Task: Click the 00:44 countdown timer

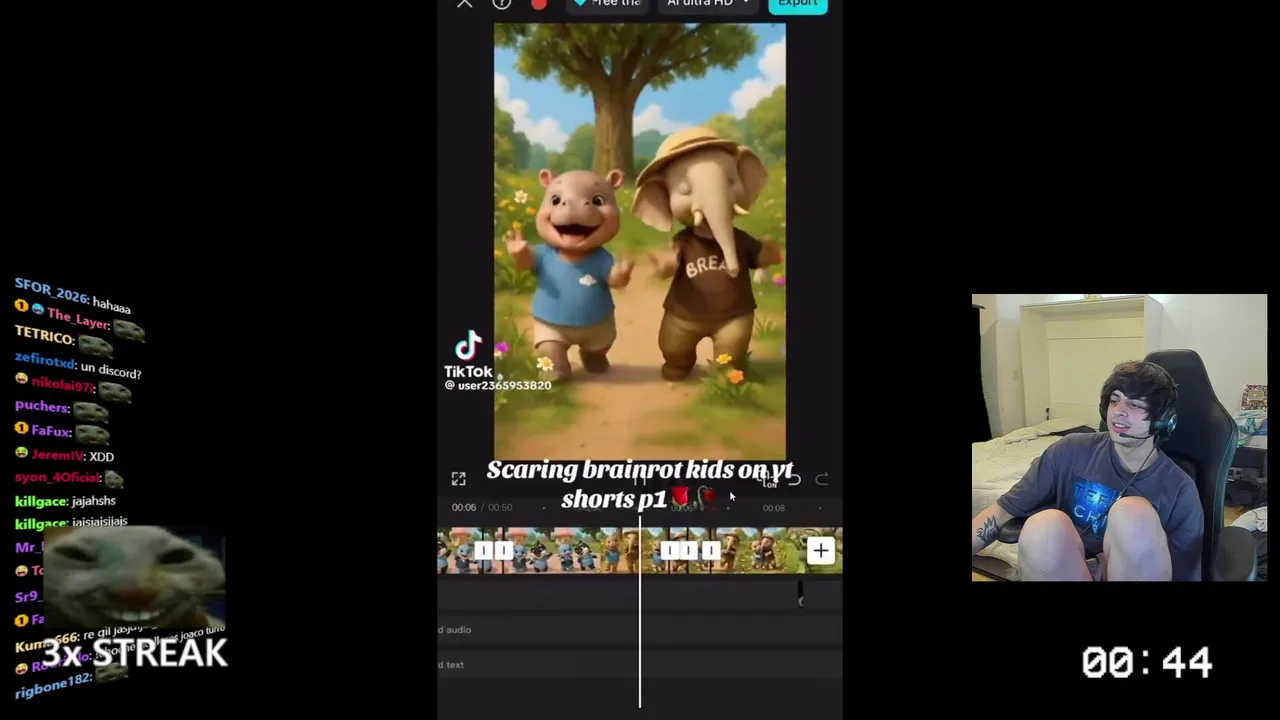Action: pos(1147,662)
